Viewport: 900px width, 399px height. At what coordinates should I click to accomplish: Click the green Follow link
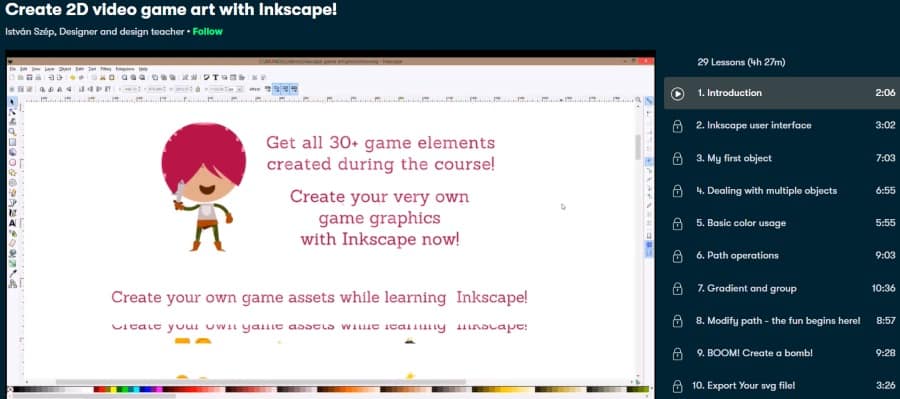[x=208, y=32]
